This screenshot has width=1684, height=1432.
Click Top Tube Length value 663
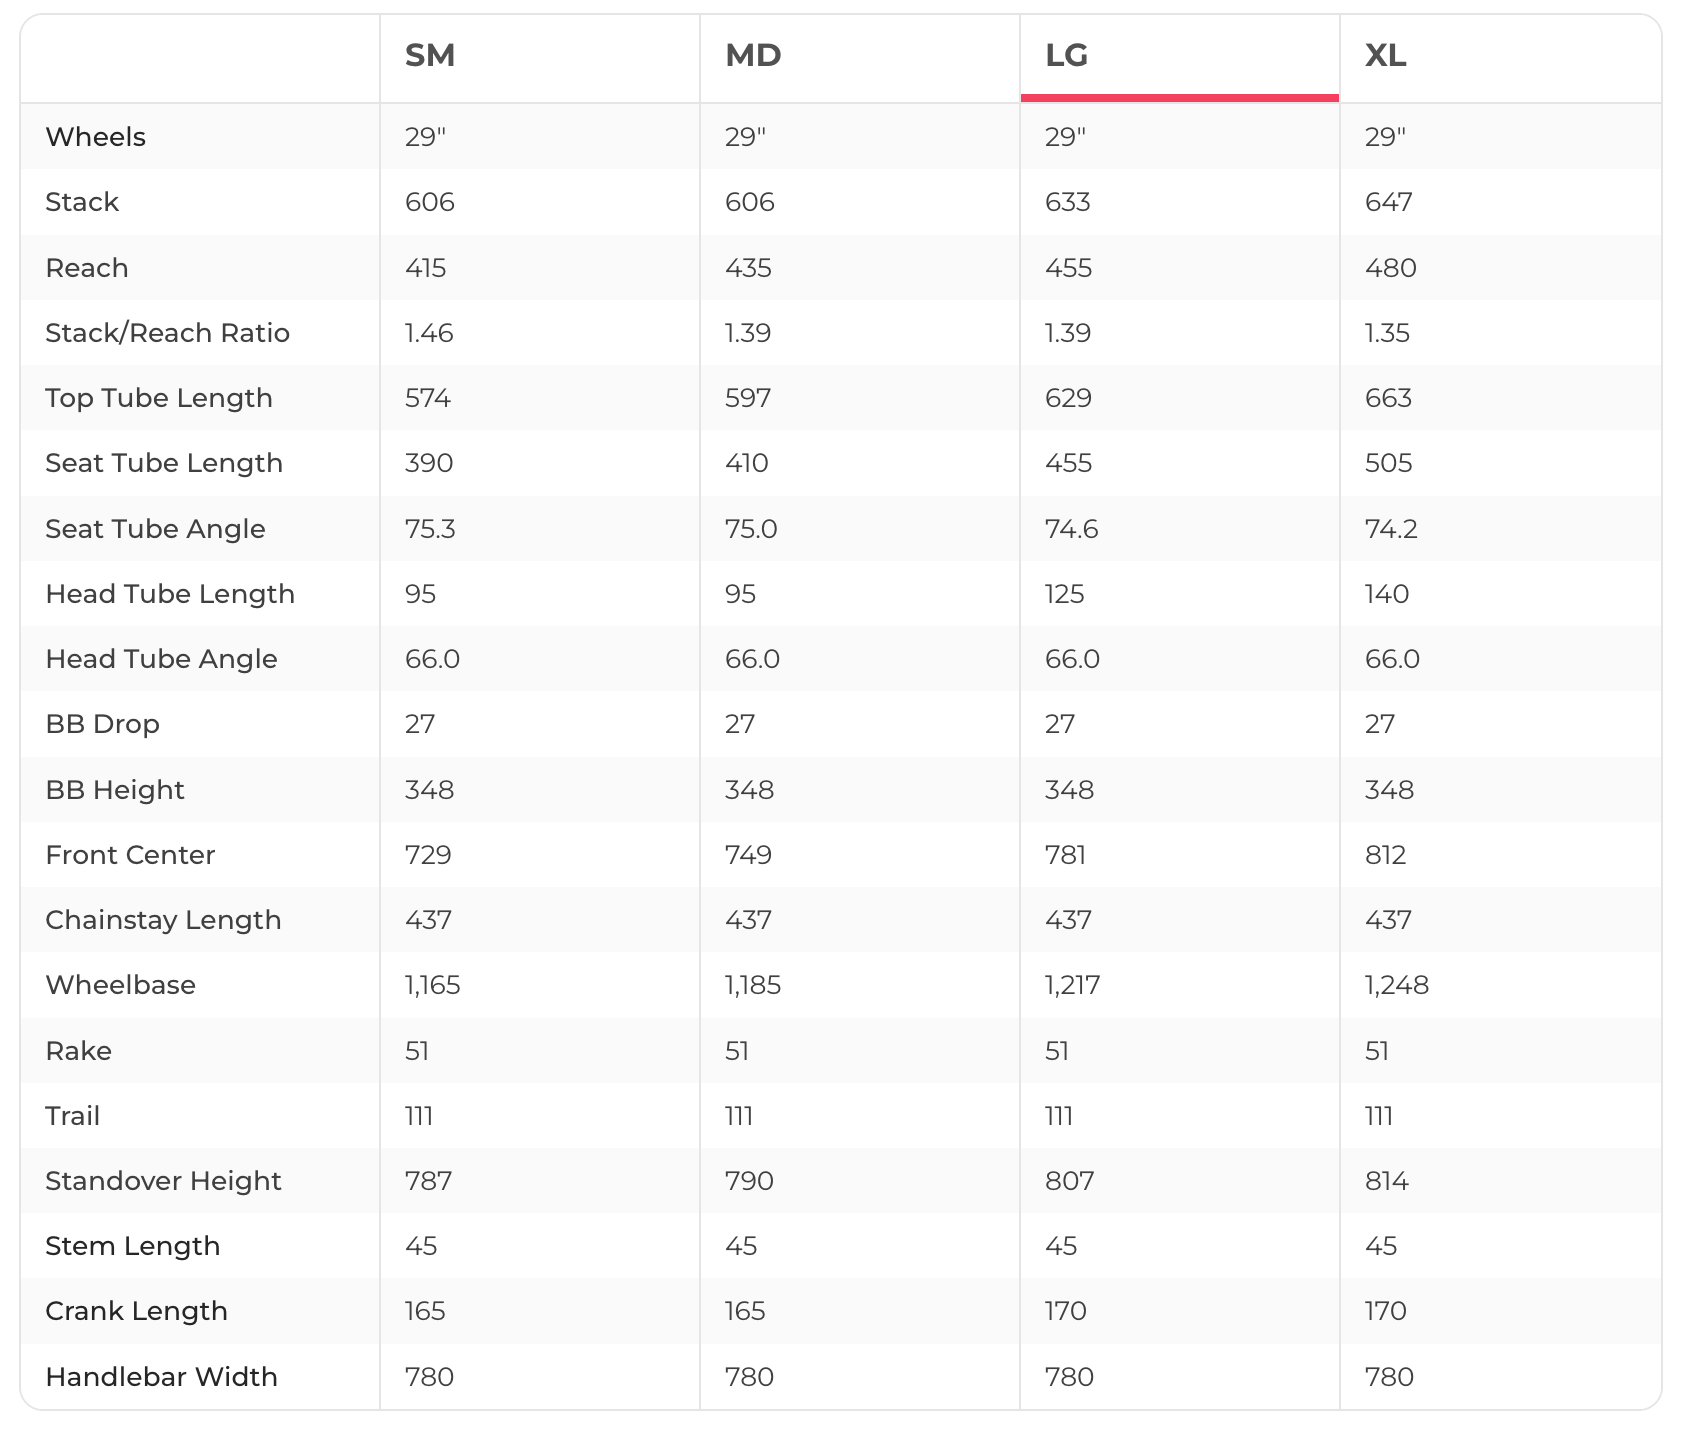tap(1388, 398)
